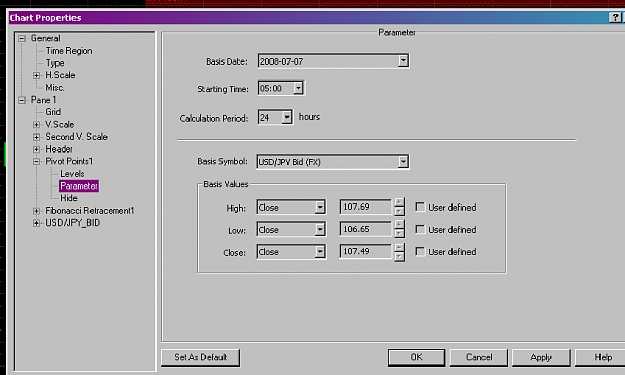Click the Cancel button
Viewport: 625px width, 375px height.
(x=479, y=357)
